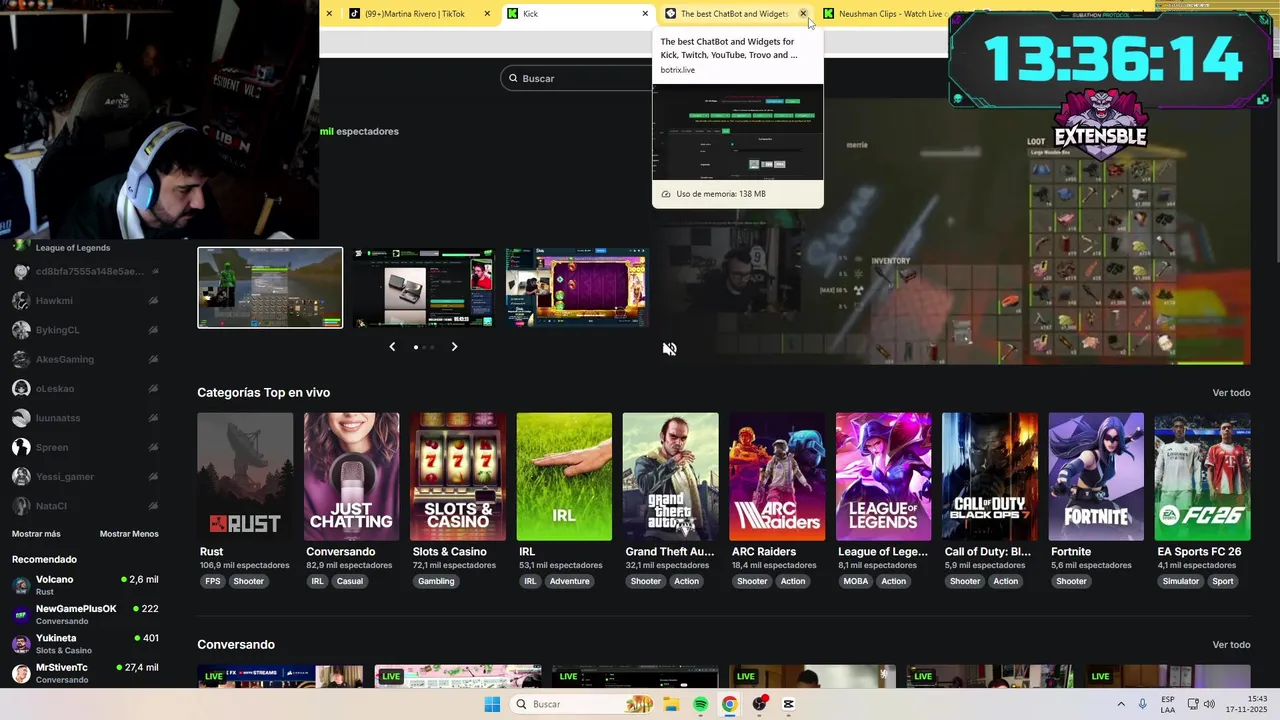Viewport: 1280px width, 720px height.
Task: Unmute the featured stream preview
Action: [670, 349]
